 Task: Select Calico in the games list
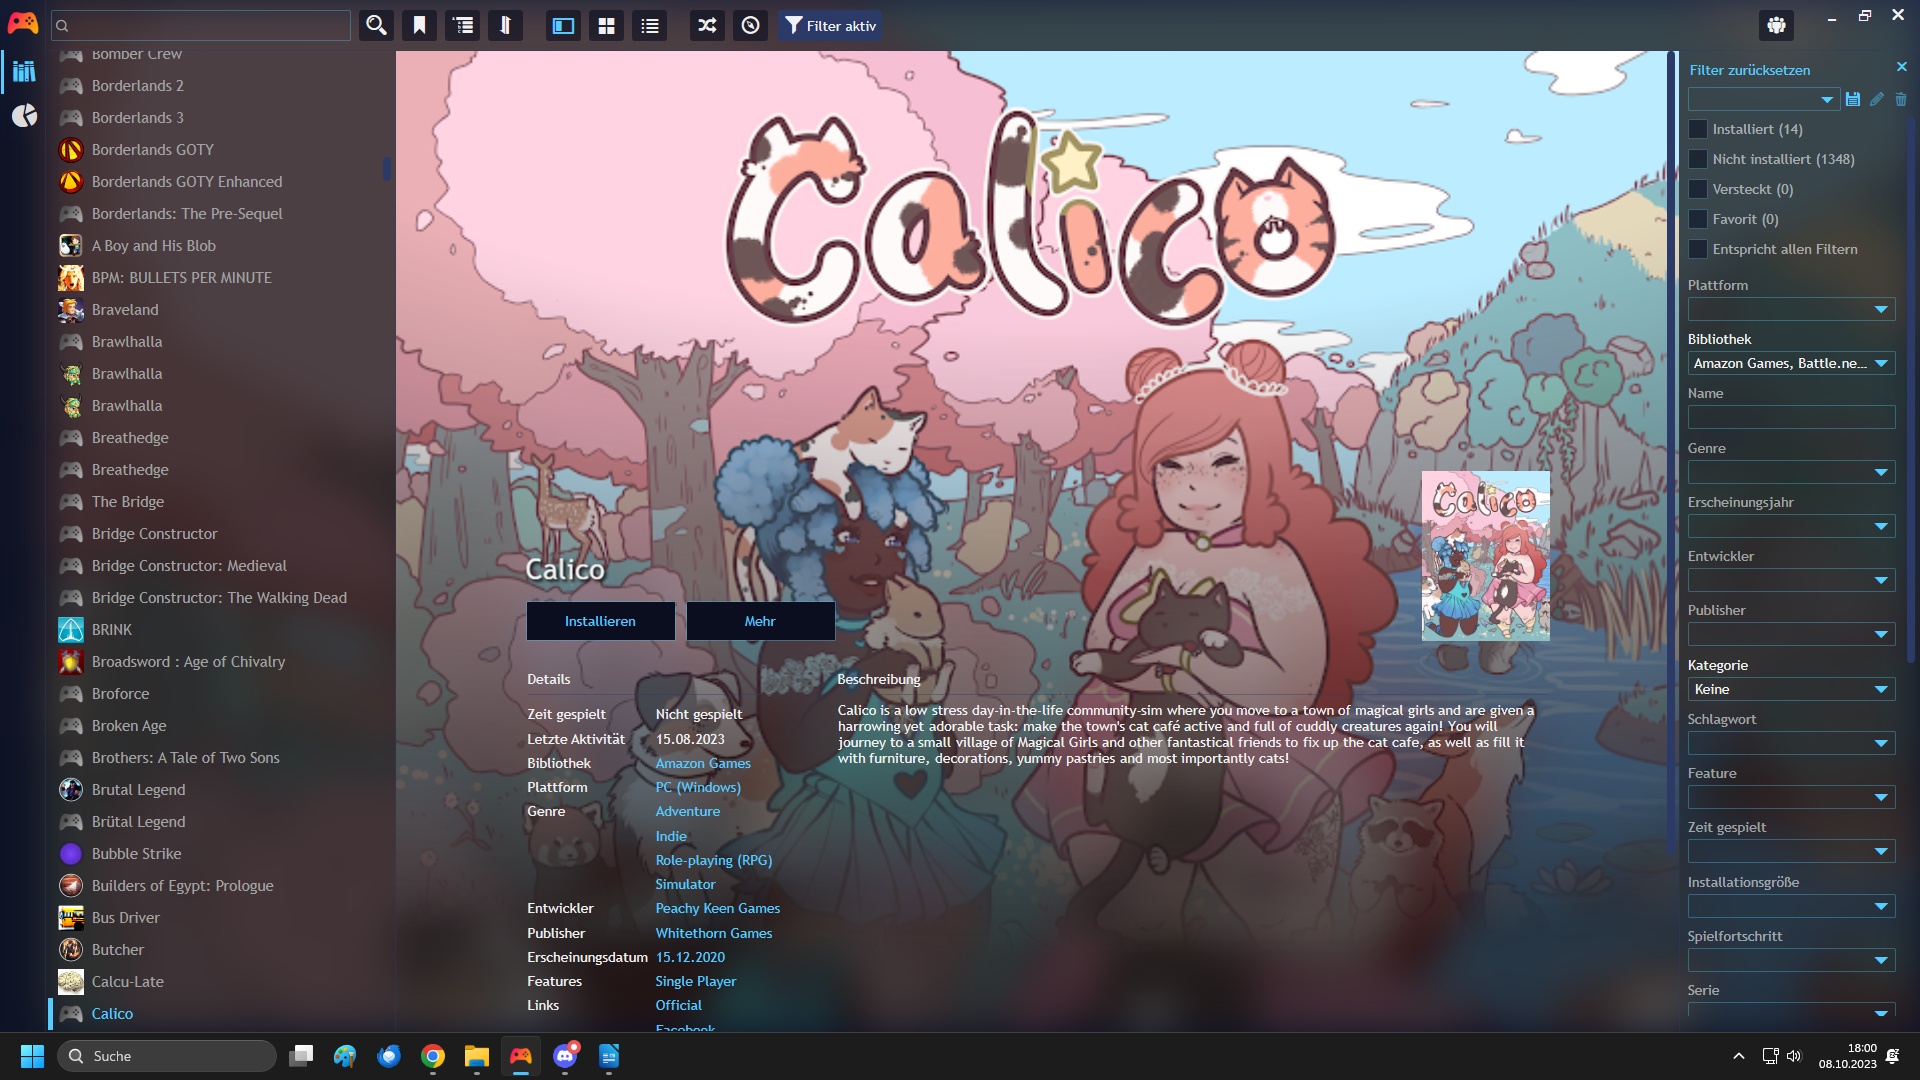click(x=112, y=1013)
